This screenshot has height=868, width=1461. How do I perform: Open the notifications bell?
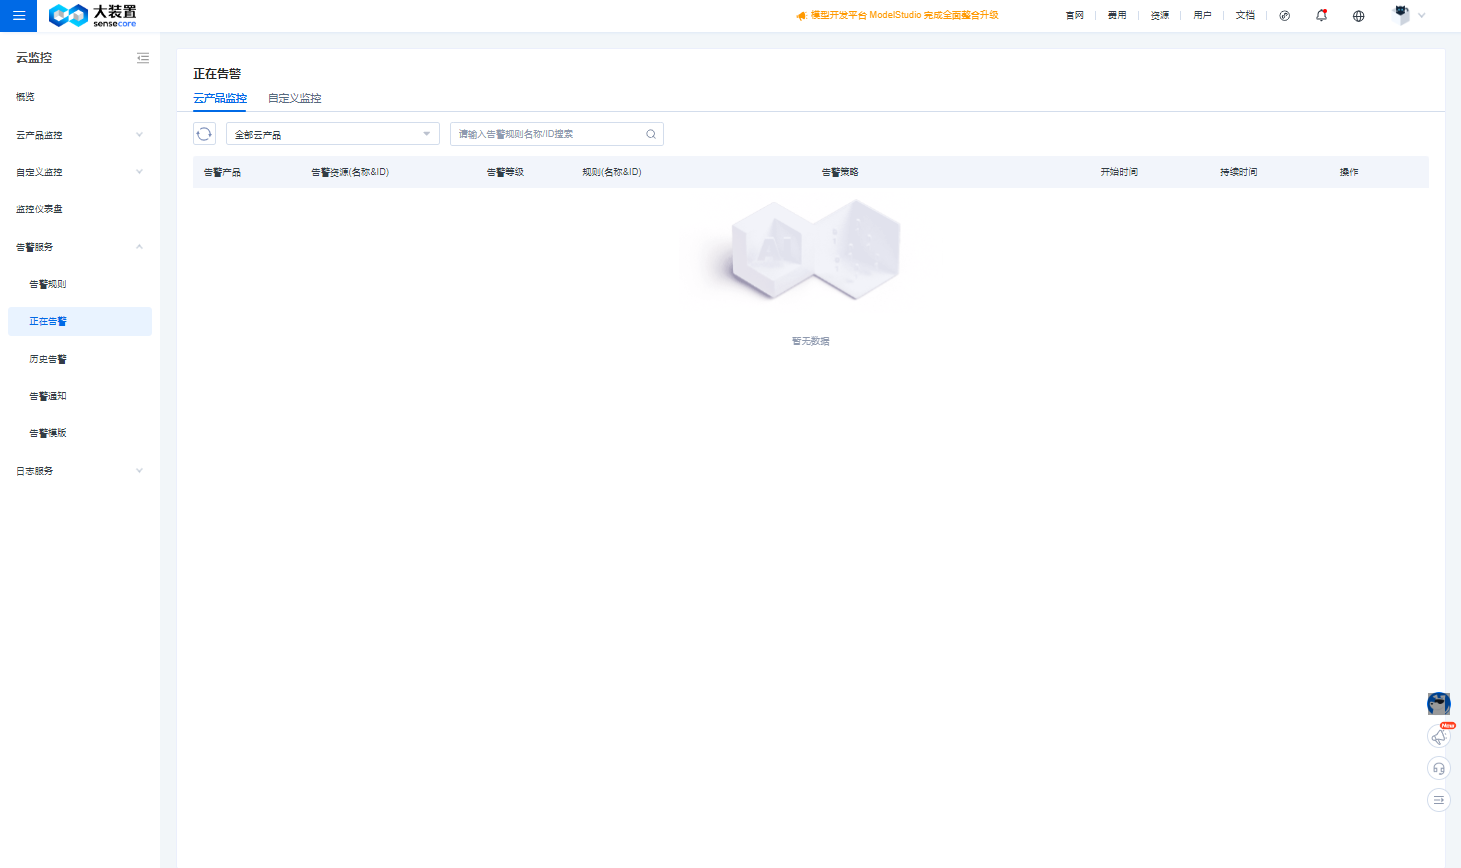click(1321, 16)
